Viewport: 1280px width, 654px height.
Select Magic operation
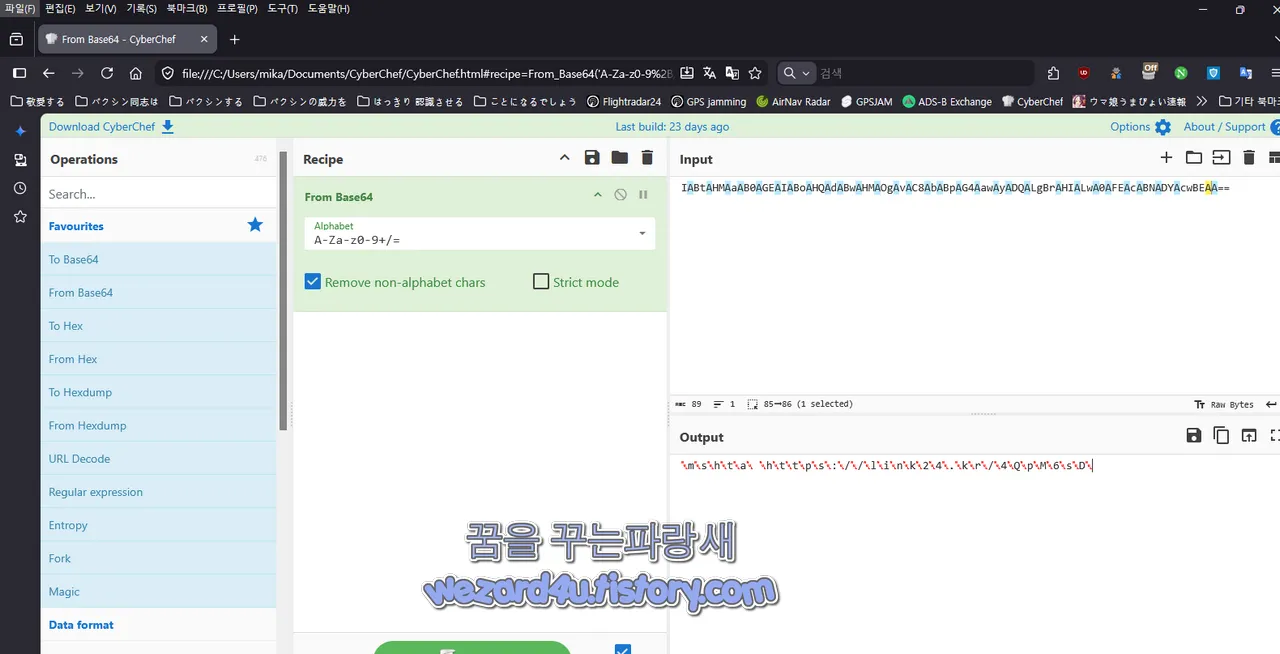pos(158,591)
